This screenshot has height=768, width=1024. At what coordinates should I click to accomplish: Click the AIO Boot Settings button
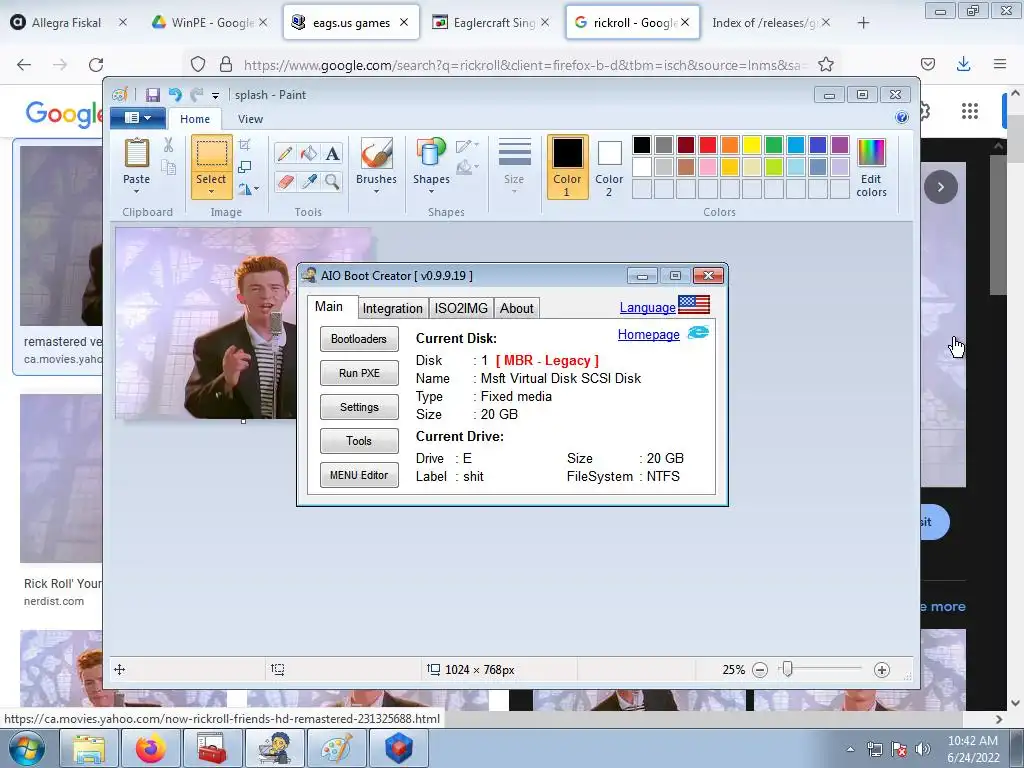click(x=359, y=407)
